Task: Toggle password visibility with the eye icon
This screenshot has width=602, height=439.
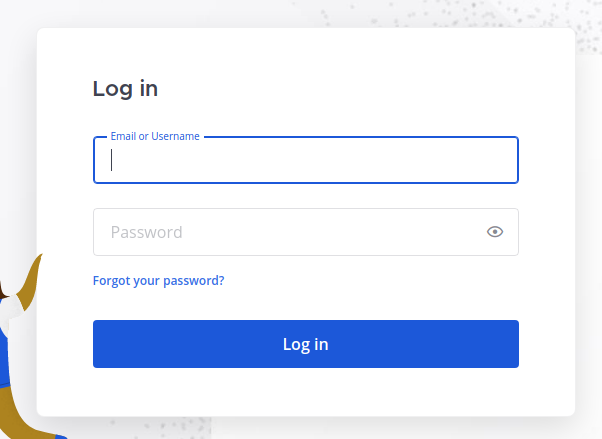Action: 494,232
